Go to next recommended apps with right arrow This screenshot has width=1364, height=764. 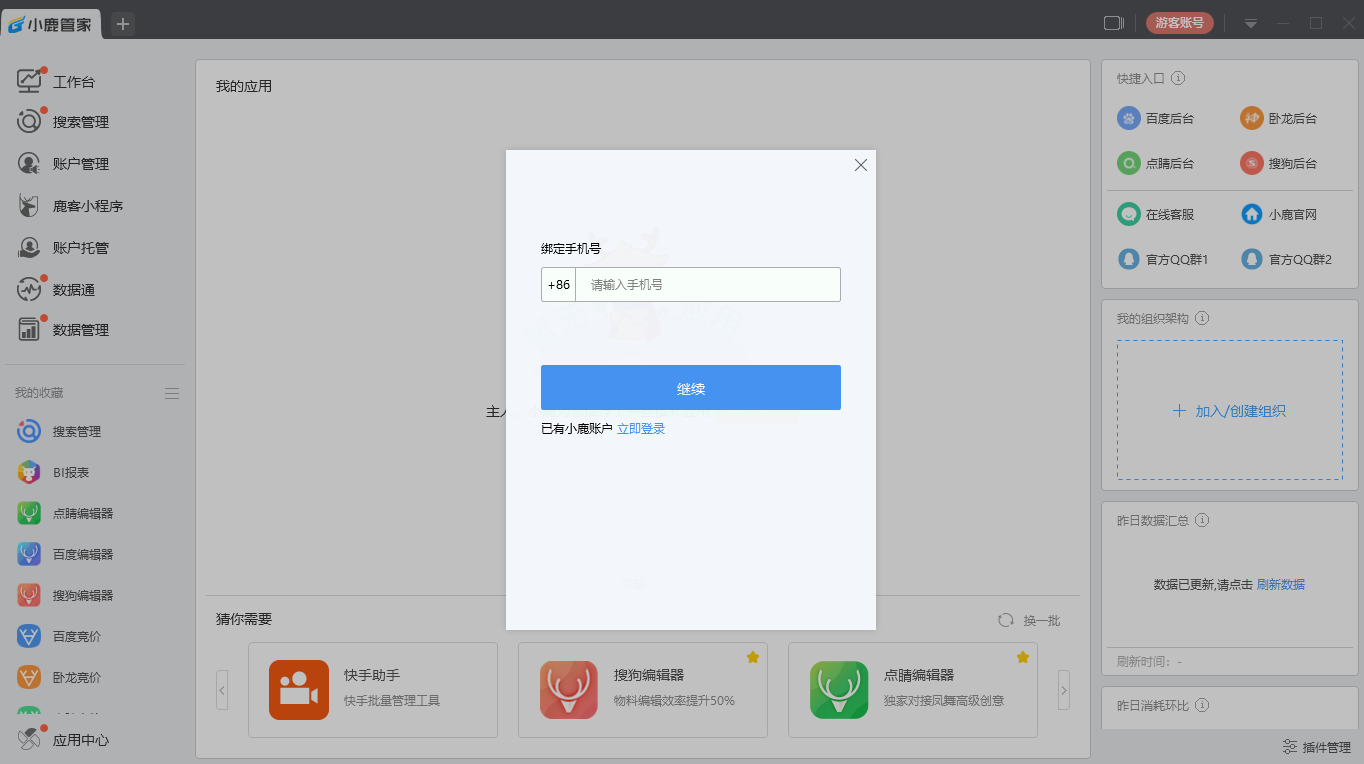coord(1064,690)
